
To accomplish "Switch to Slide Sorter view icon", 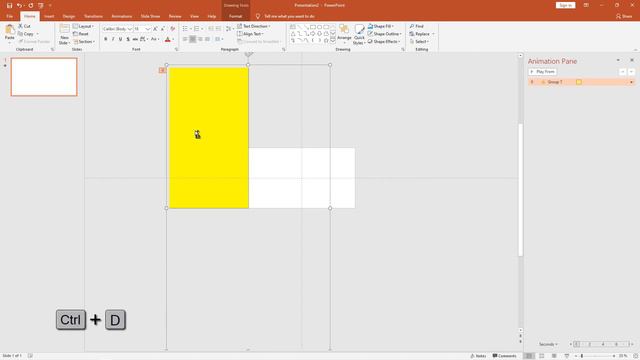I will (x=542, y=356).
